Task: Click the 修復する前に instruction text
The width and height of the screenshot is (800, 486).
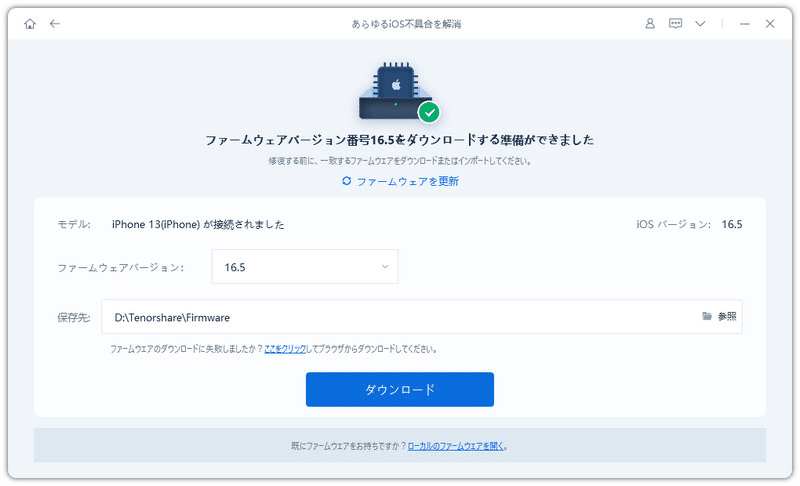Action: [x=400, y=161]
